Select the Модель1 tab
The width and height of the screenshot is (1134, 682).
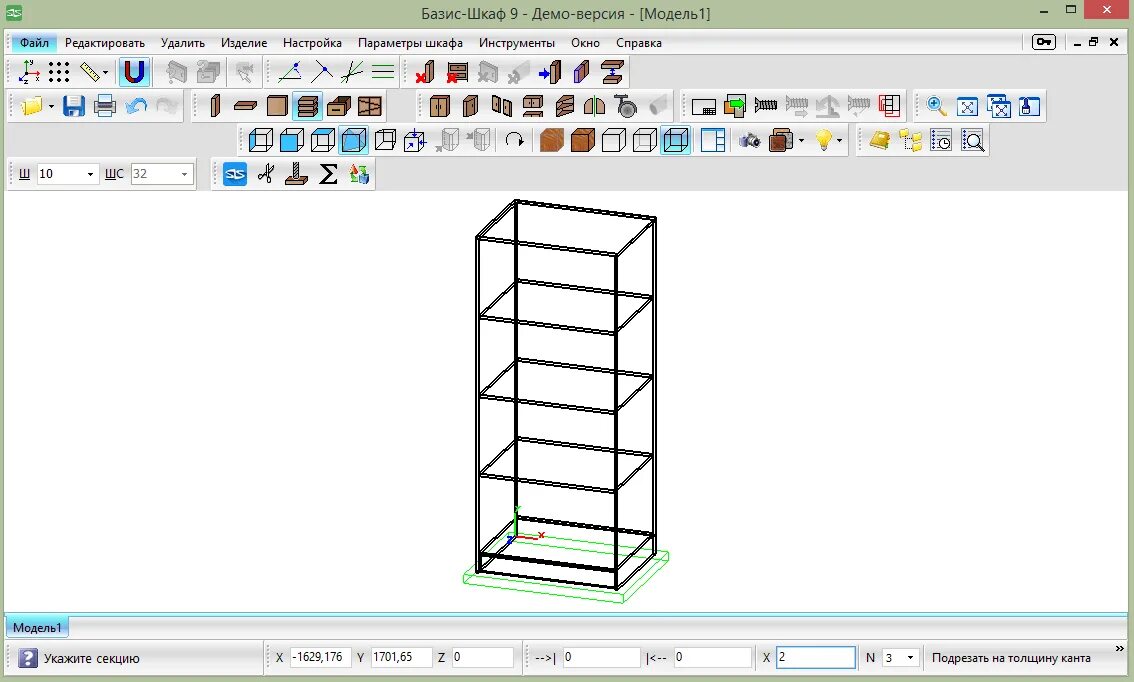[x=38, y=628]
